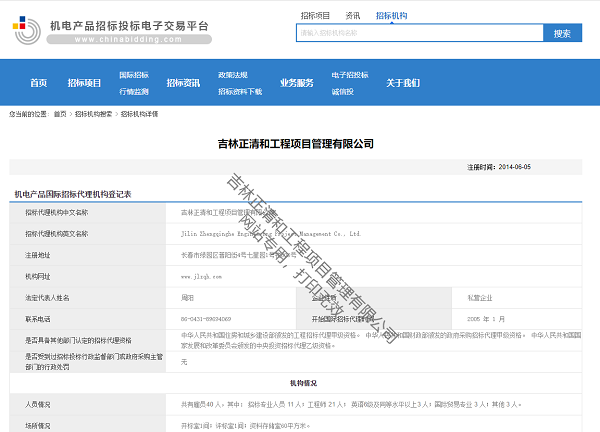Image resolution: width=600 pixels, height=432 pixels.
Task: Open the 政策法规 navigation item
Action: click(x=232, y=75)
